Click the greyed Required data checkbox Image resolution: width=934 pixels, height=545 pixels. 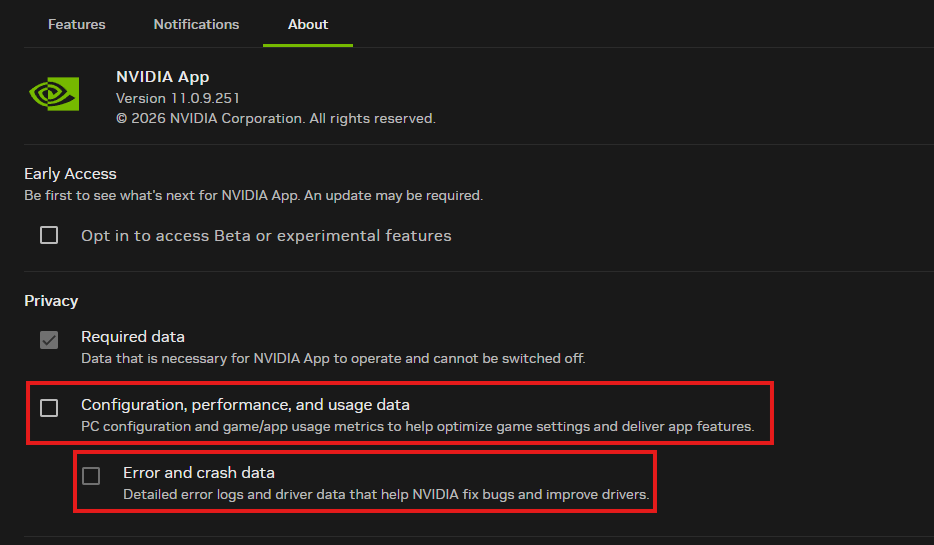tap(49, 340)
